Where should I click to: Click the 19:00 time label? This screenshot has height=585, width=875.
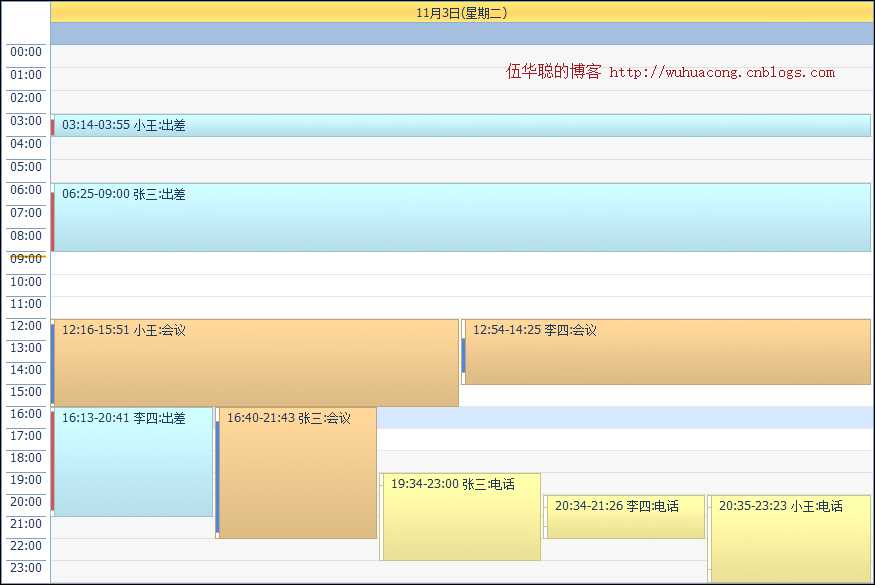(26, 480)
